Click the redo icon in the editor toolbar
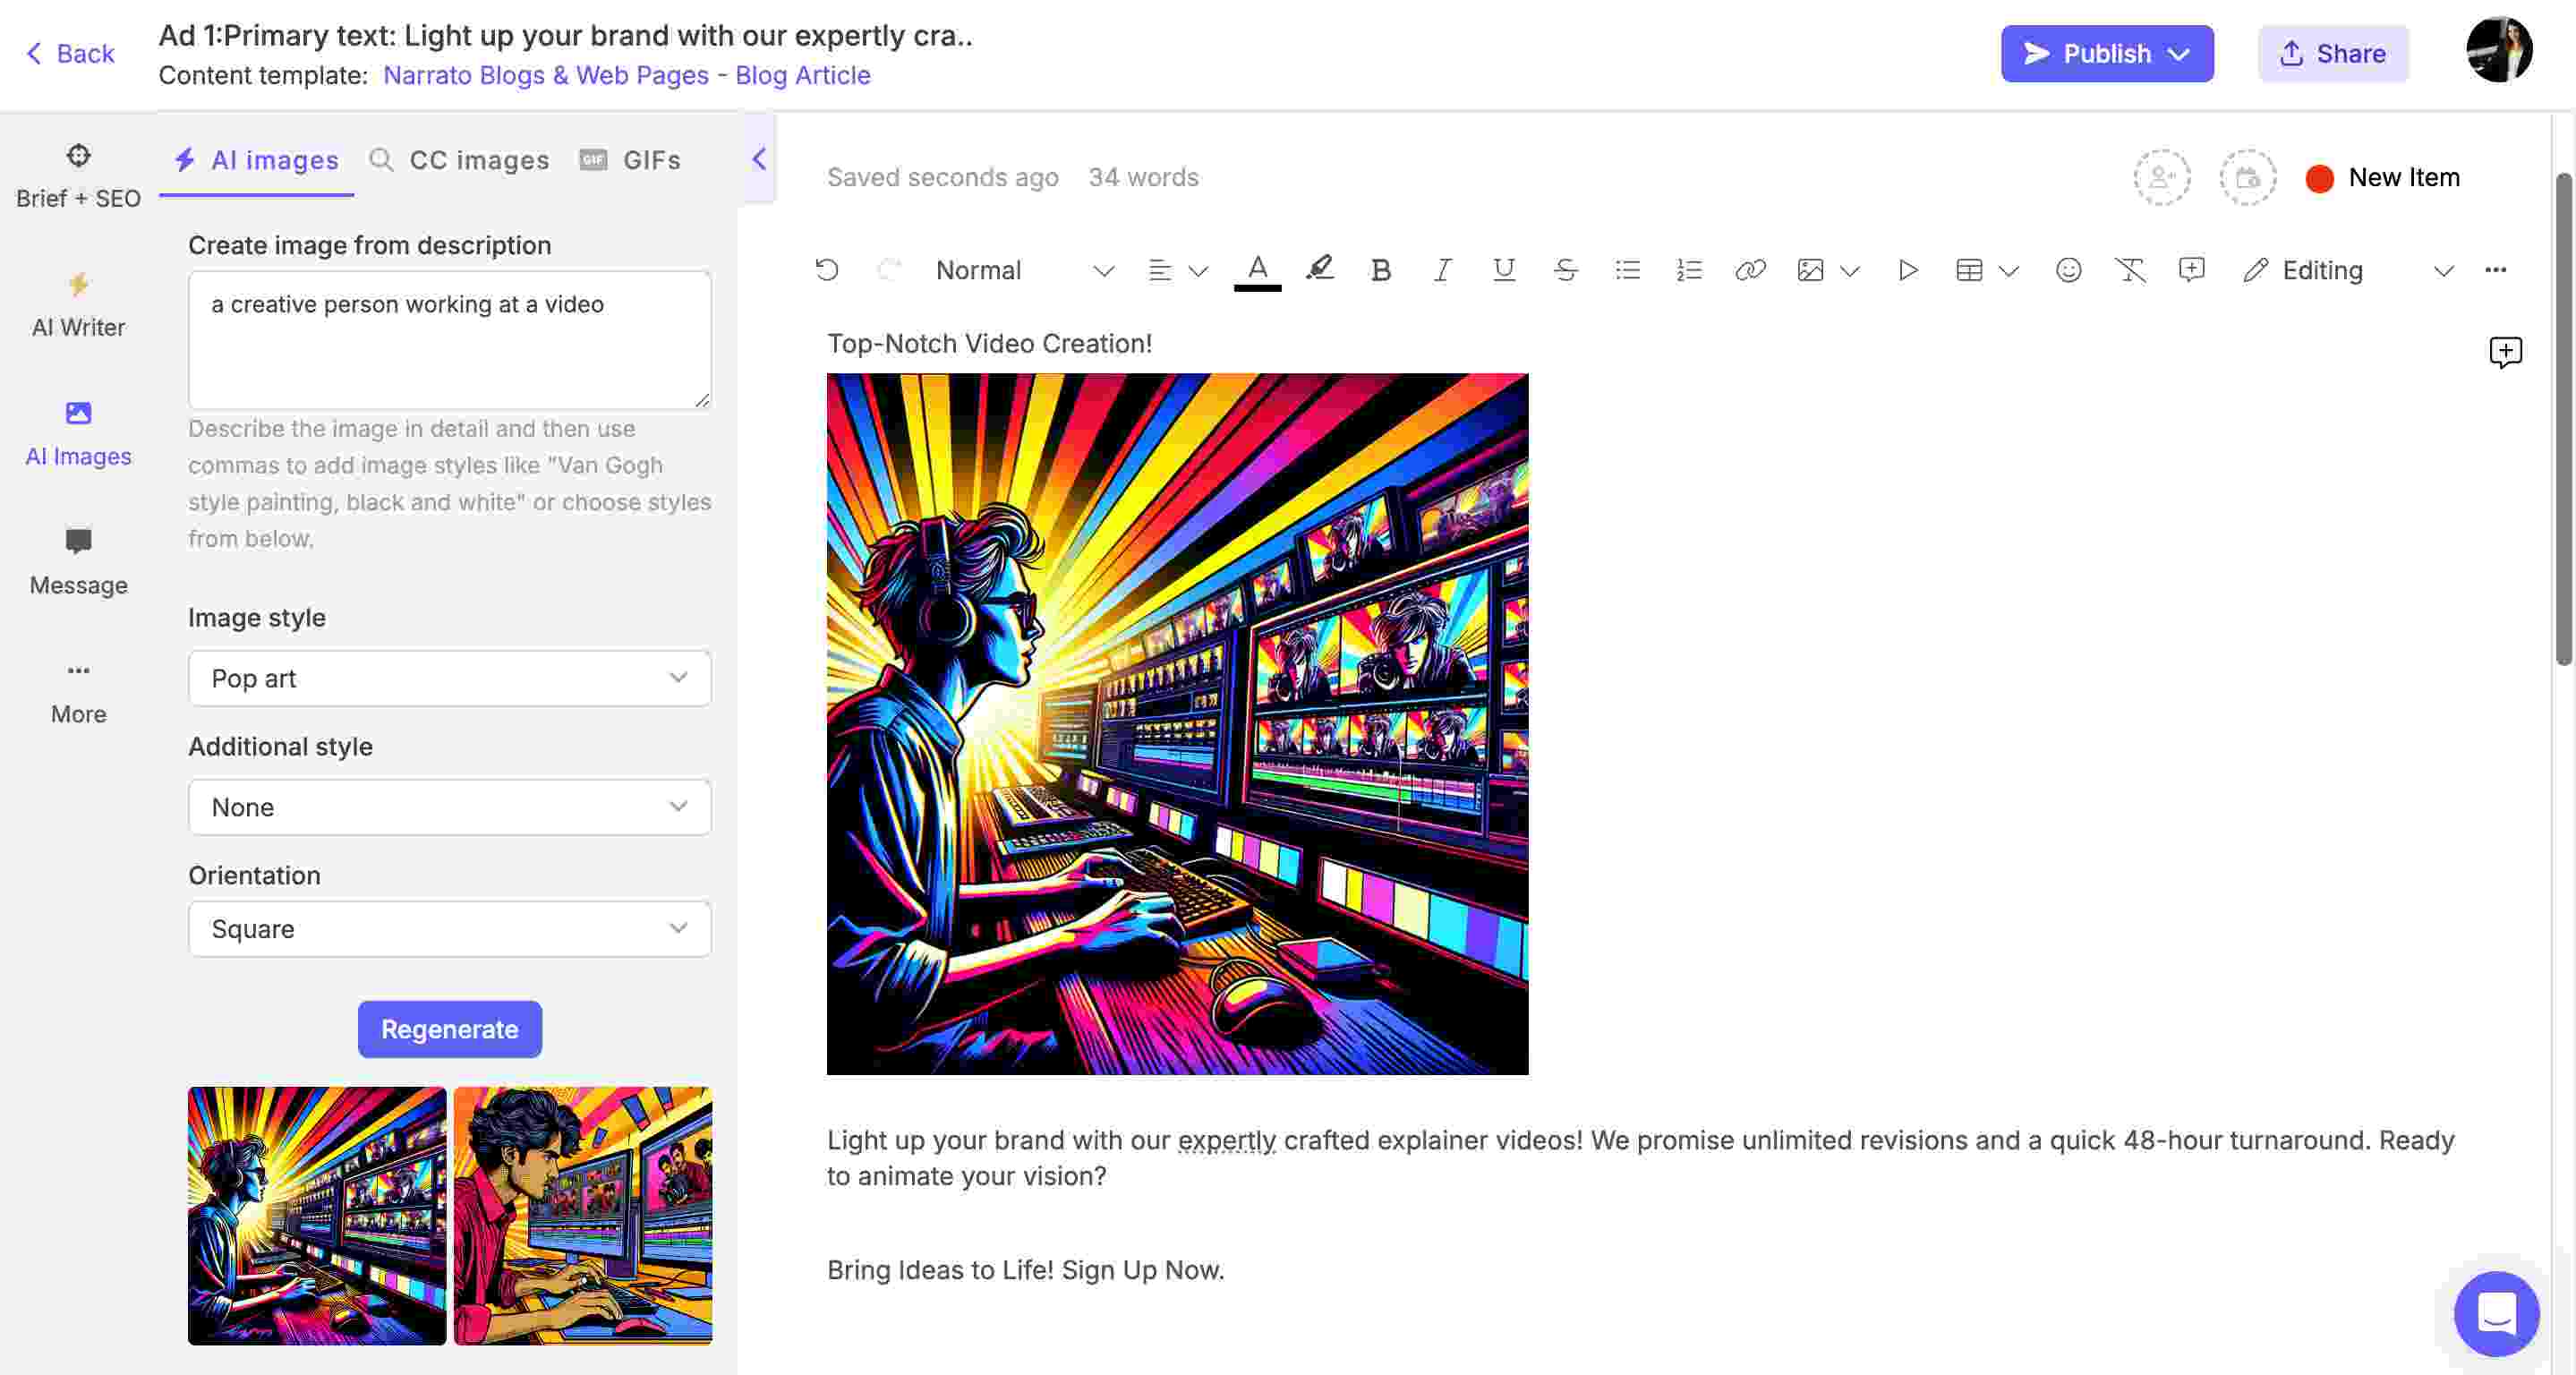Image resolution: width=2576 pixels, height=1375 pixels. coord(888,270)
